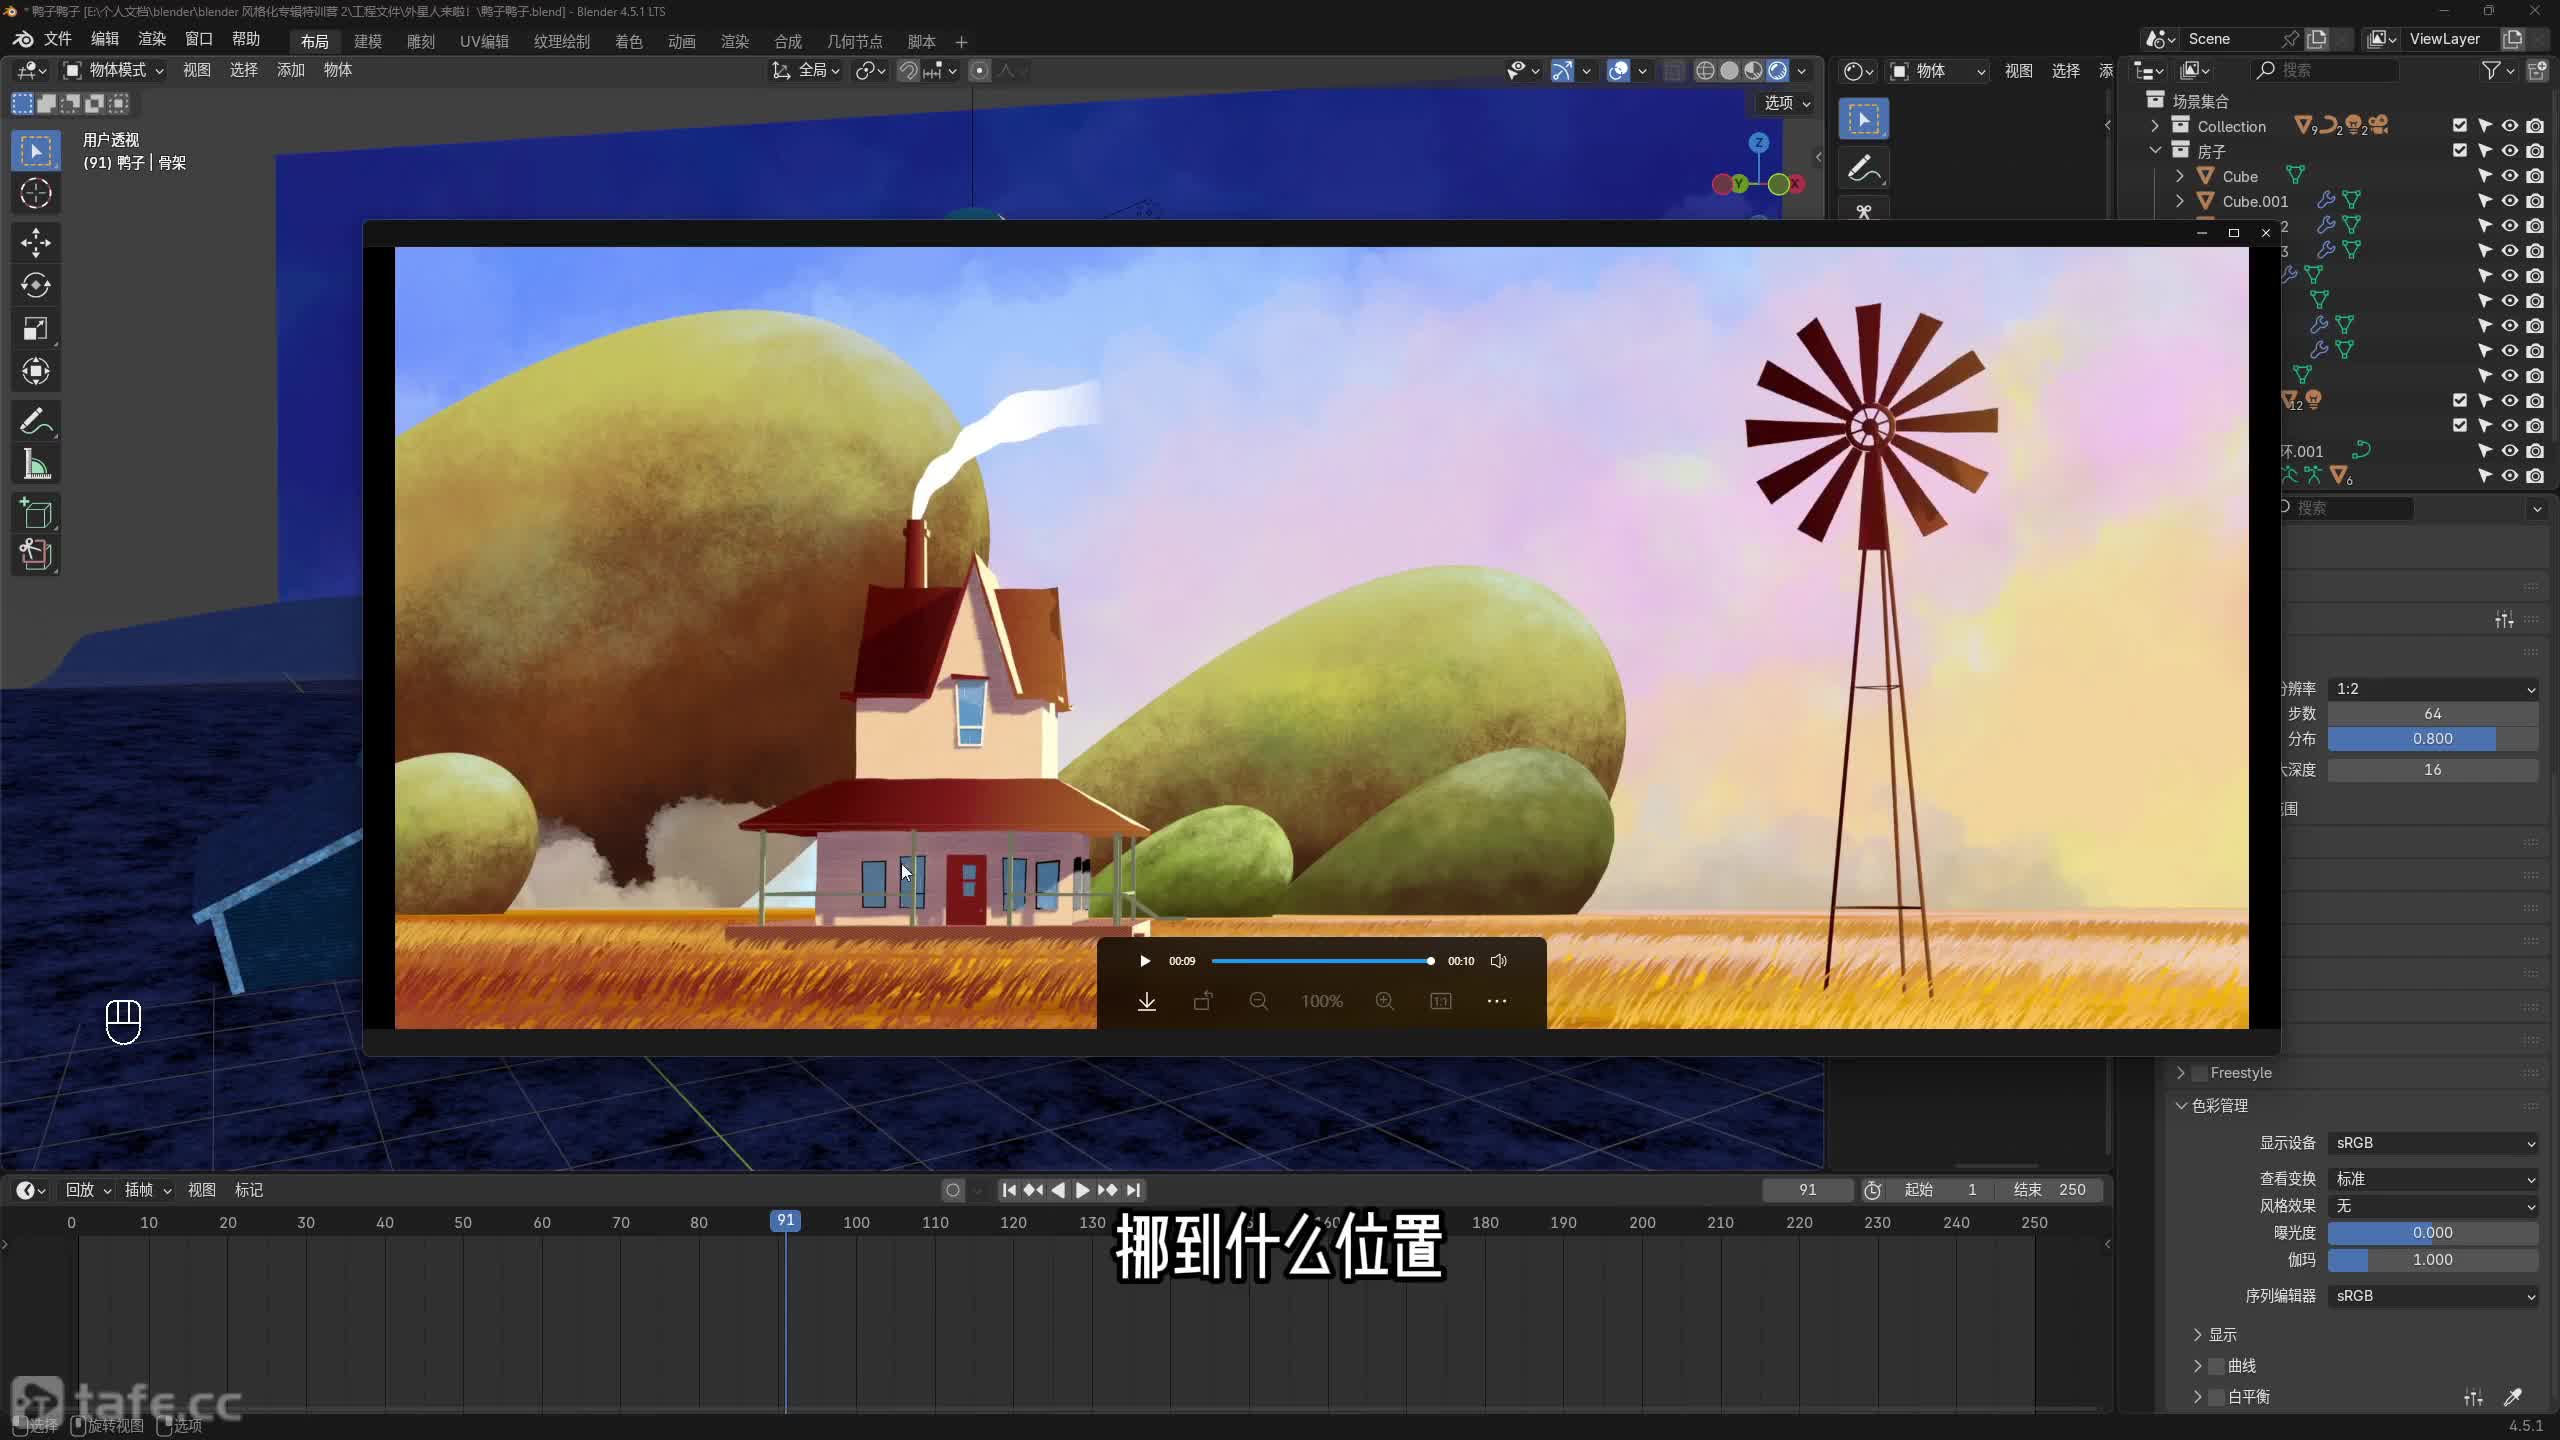This screenshot has width=2560, height=1440.
Task: Click the rotate icon in video player
Action: click(1203, 1001)
